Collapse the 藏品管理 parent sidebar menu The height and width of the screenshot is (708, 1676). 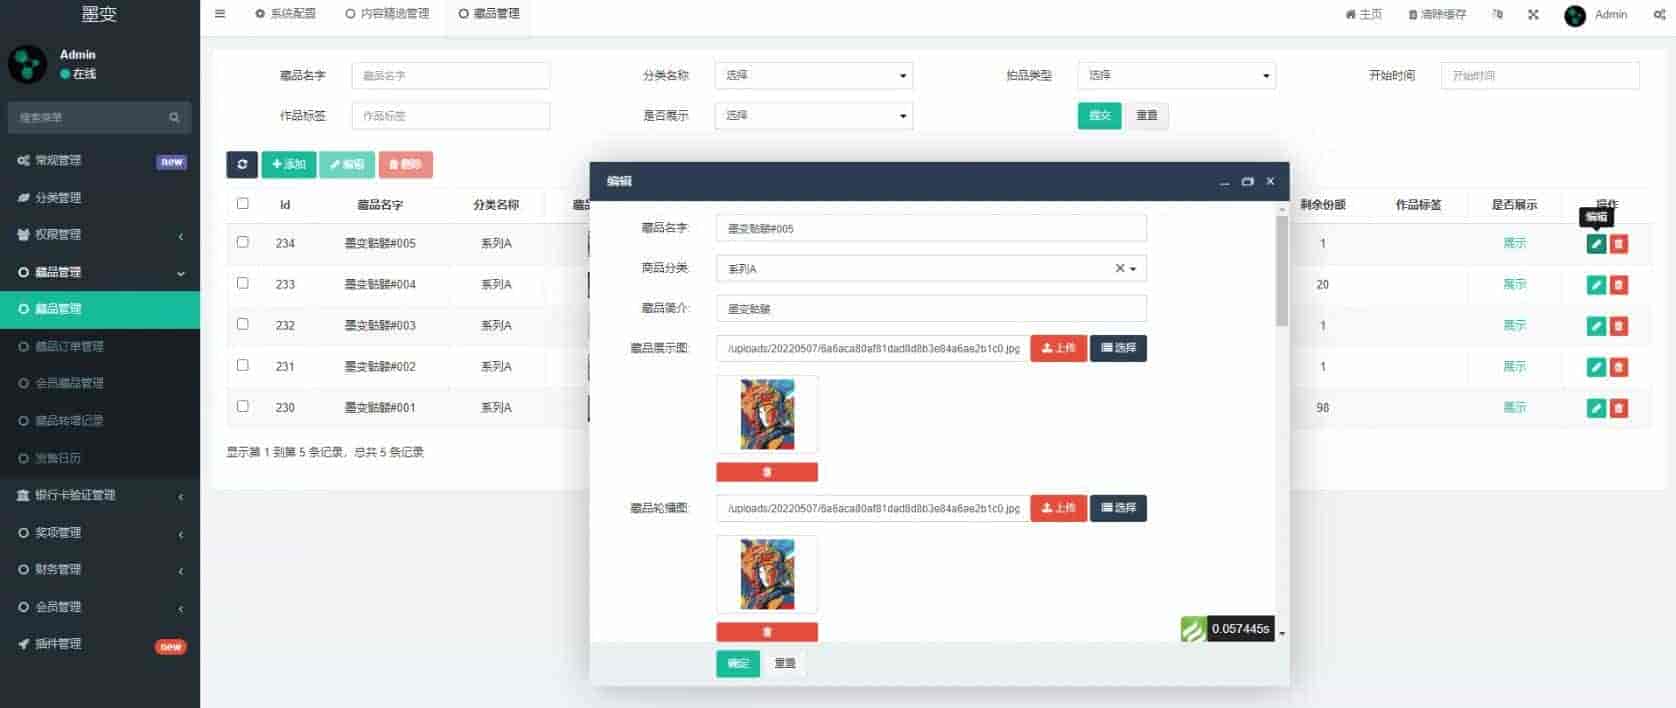coord(100,272)
